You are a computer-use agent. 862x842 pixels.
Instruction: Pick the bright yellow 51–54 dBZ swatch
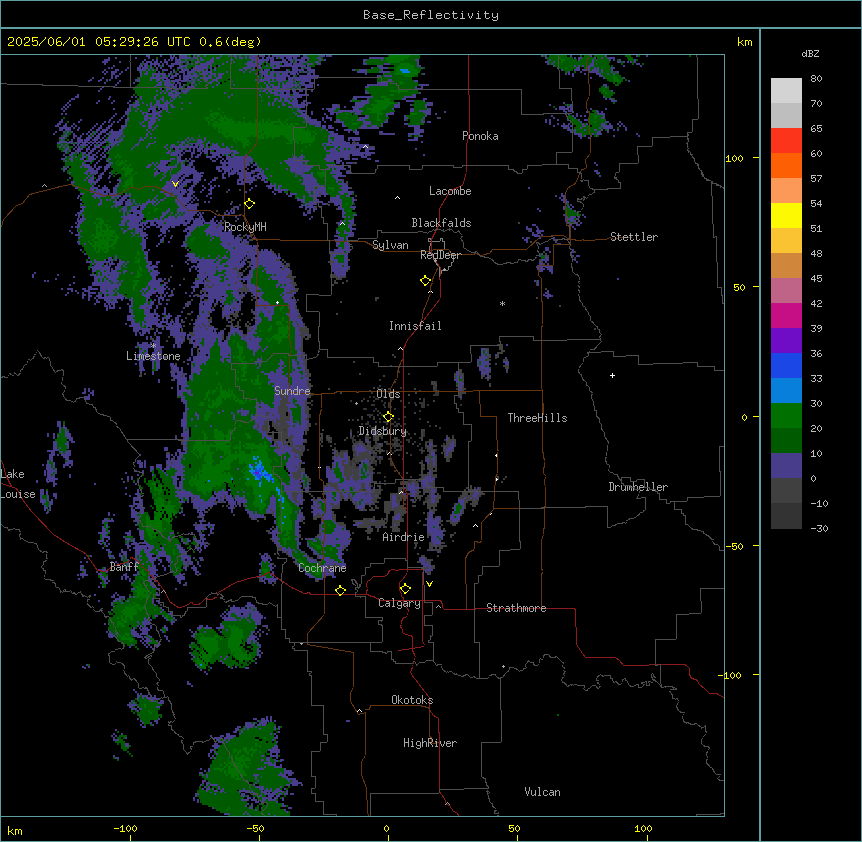[x=786, y=215]
